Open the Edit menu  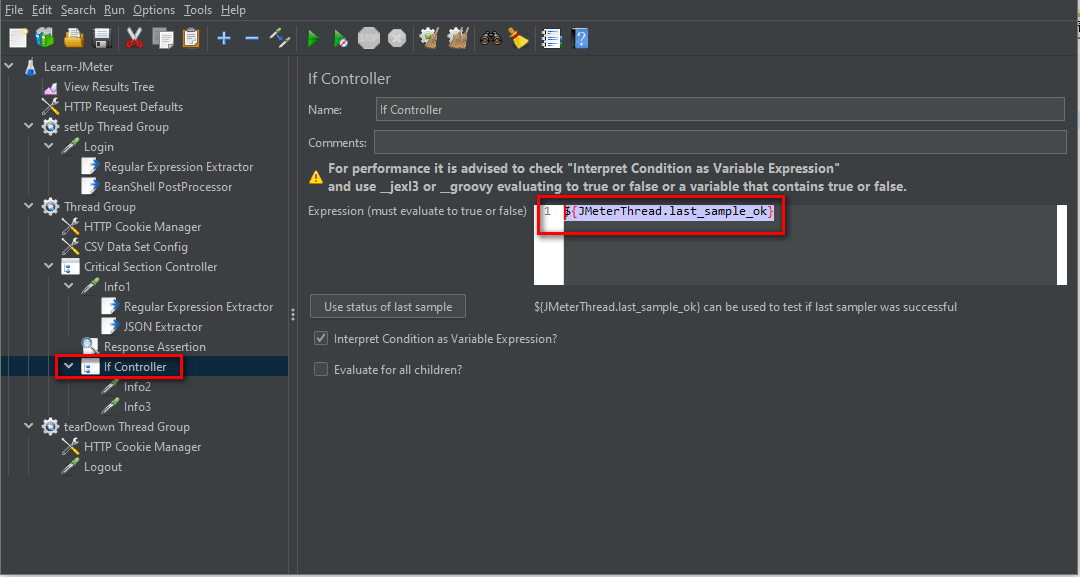click(x=42, y=10)
